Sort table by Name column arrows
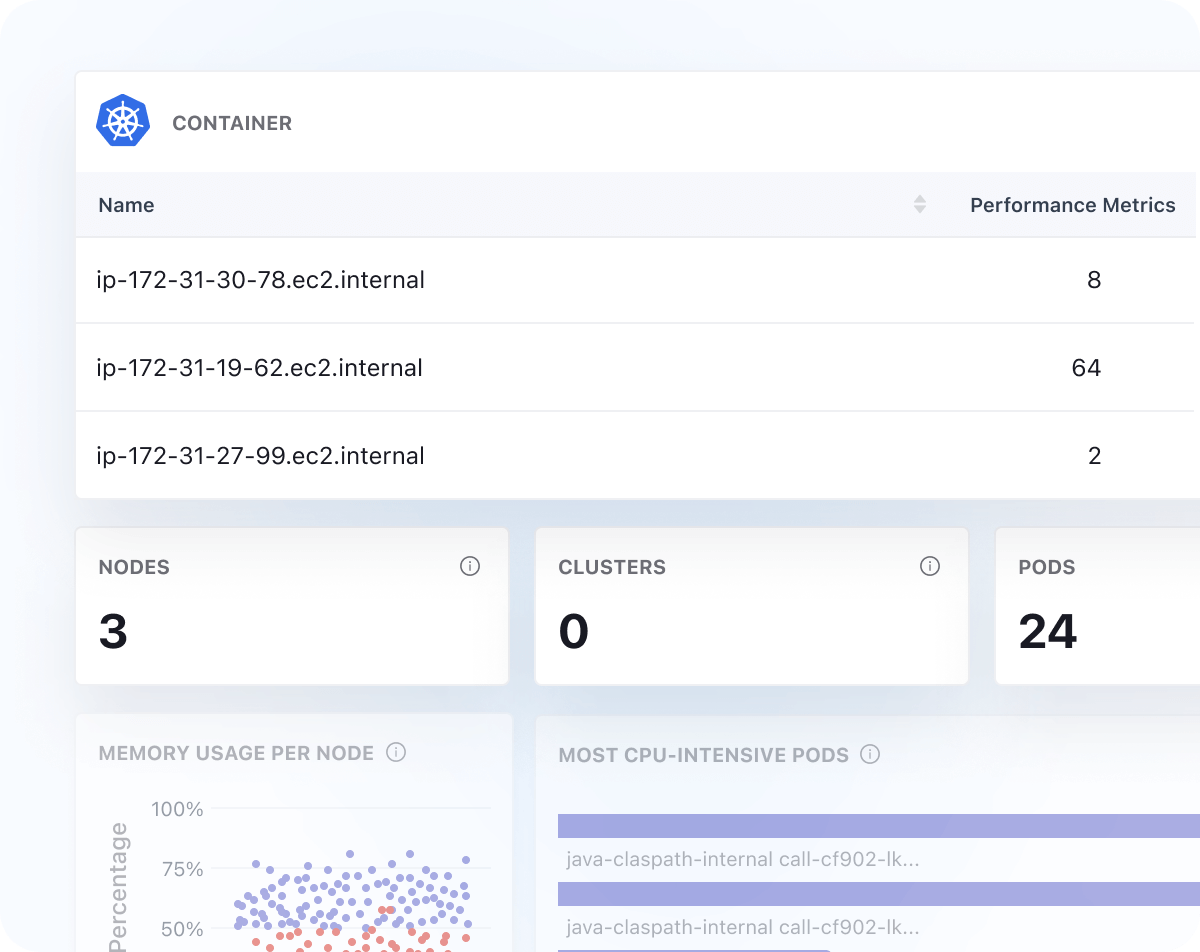The width and height of the screenshot is (1200, 952). click(x=920, y=204)
